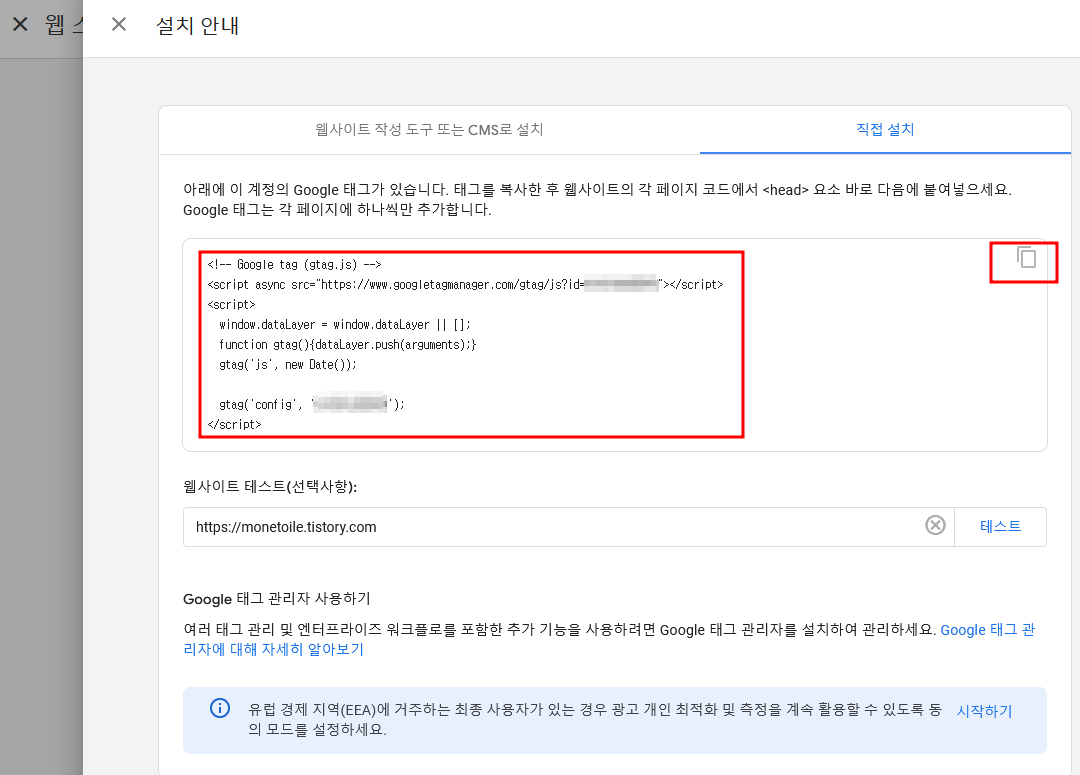Click the script async src googletagmanager line
Screen dimensions: 1080x775
pyautogui.click(x=465, y=285)
